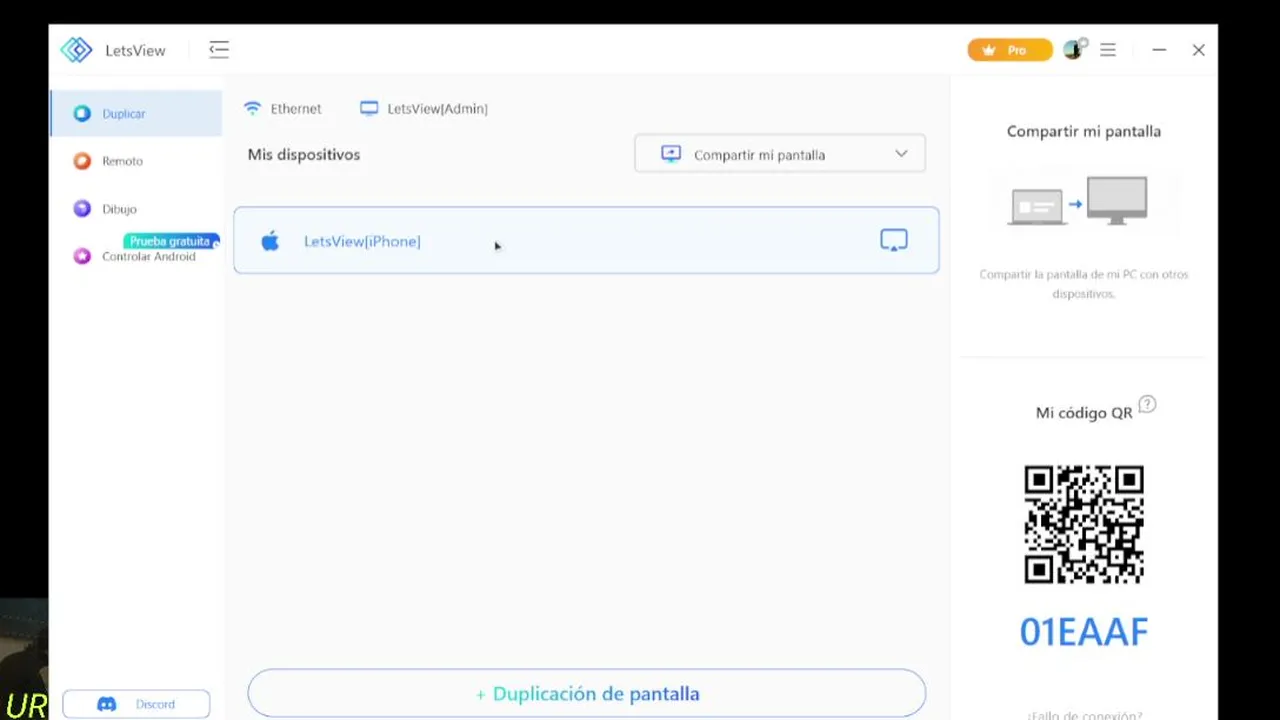Click the LetsView logo icon
Screen dimensions: 1280x720
(x=76, y=50)
